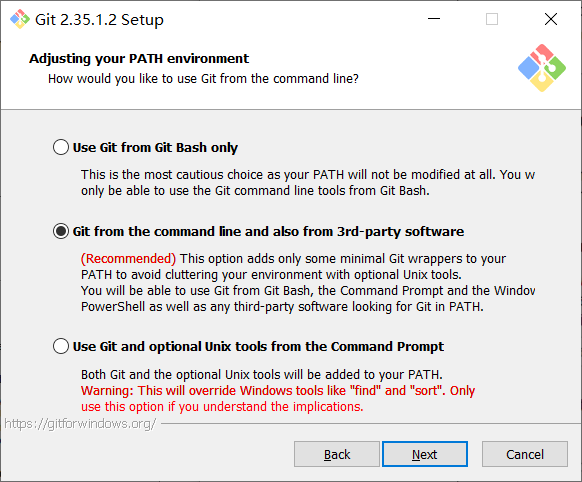Cancel the Git installation
Image resolution: width=582 pixels, height=482 pixels.
pos(525,454)
